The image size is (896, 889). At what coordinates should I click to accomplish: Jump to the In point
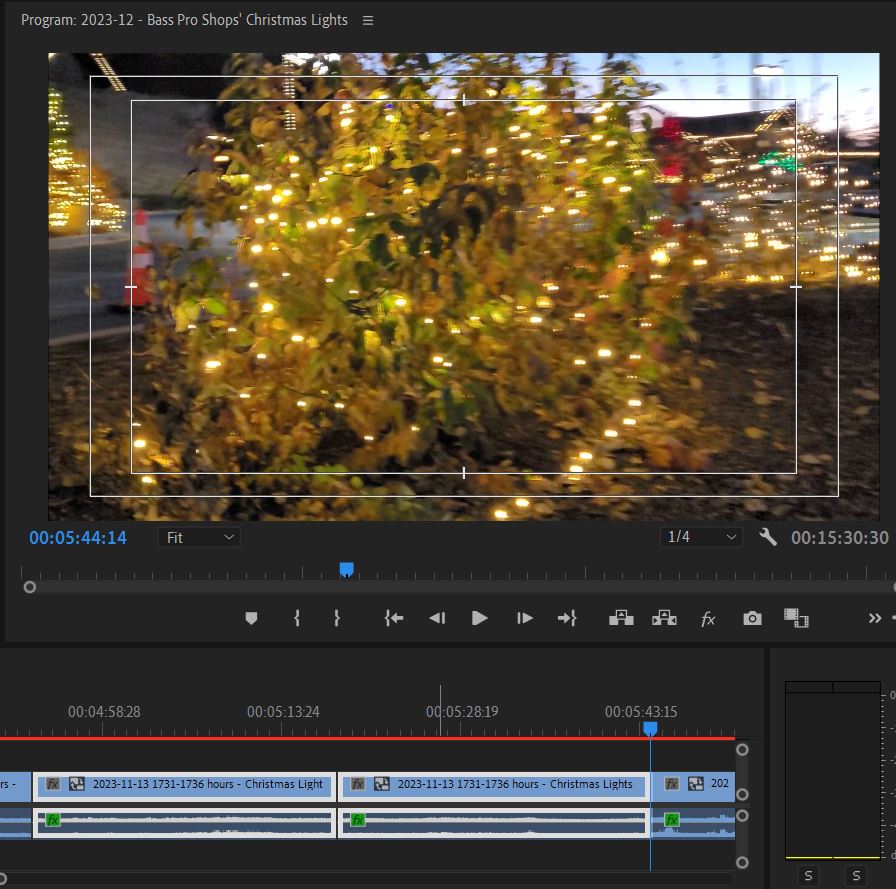(x=394, y=618)
